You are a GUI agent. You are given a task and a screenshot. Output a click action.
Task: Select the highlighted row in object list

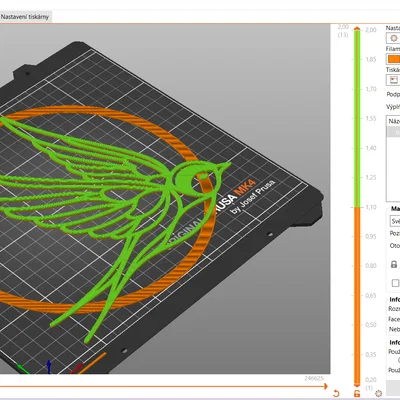pos(393,132)
